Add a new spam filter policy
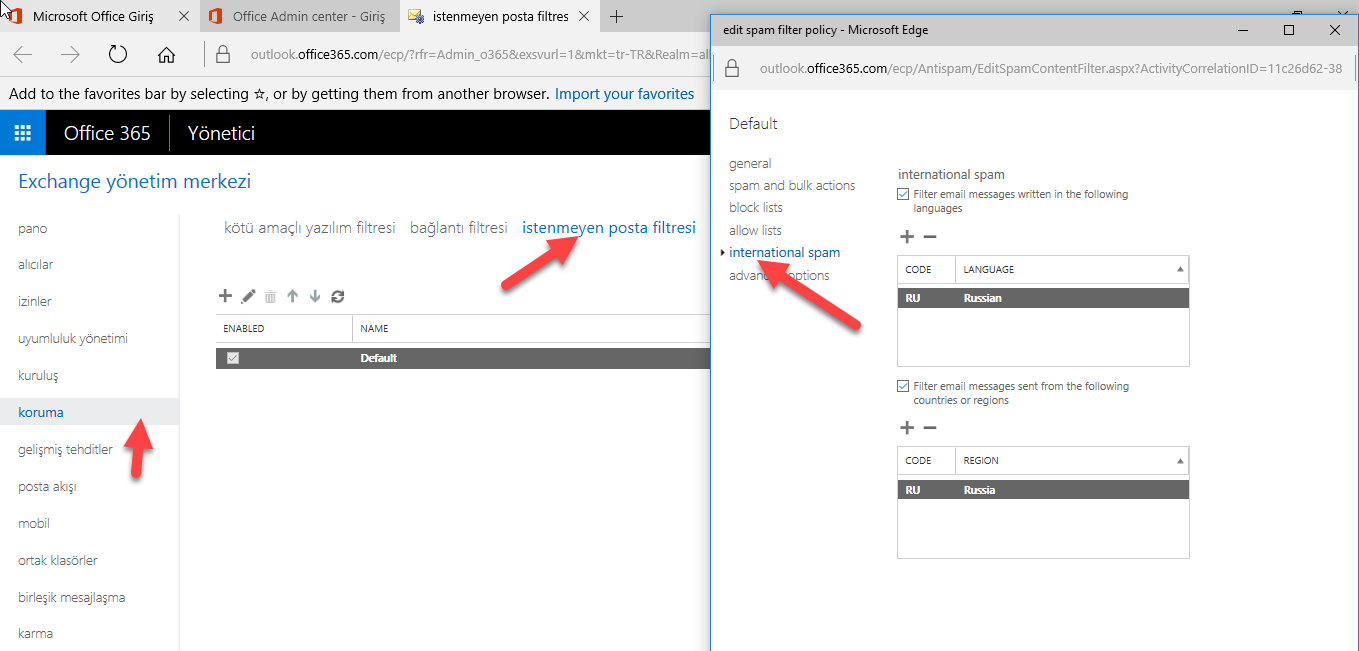 click(x=225, y=296)
